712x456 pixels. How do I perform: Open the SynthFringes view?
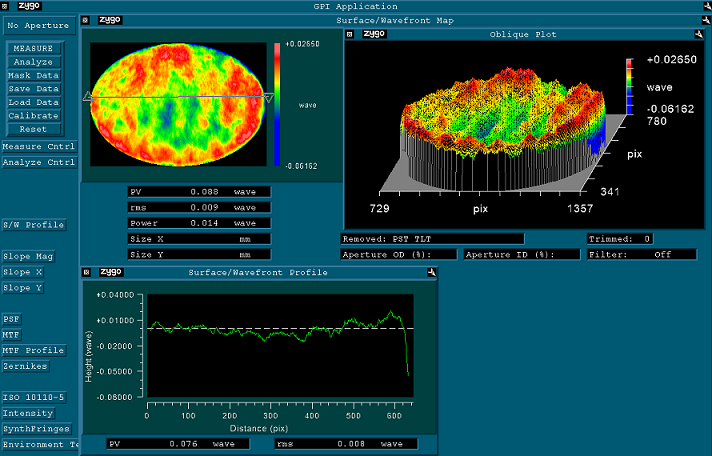tap(36, 429)
